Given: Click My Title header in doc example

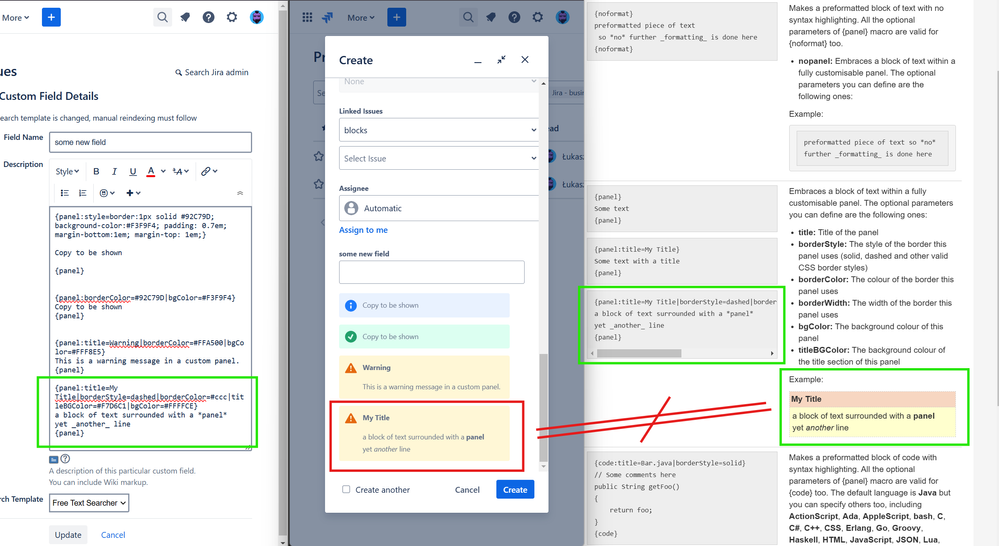Looking at the screenshot, I should [x=872, y=399].
